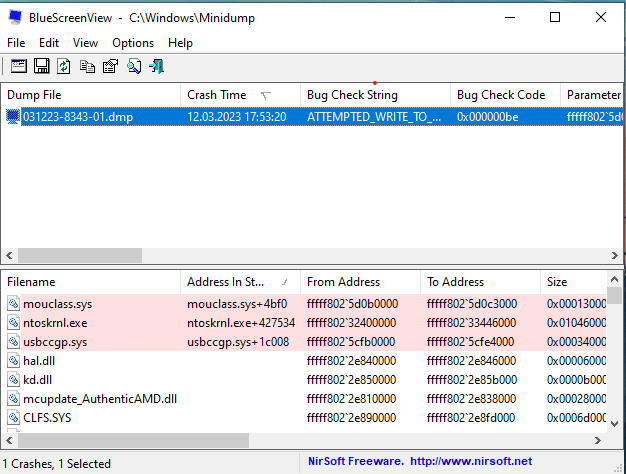Image resolution: width=626 pixels, height=474 pixels.
Task: Select the mcupdate_AuthenticAMD.dll filename
Action: click(100, 399)
